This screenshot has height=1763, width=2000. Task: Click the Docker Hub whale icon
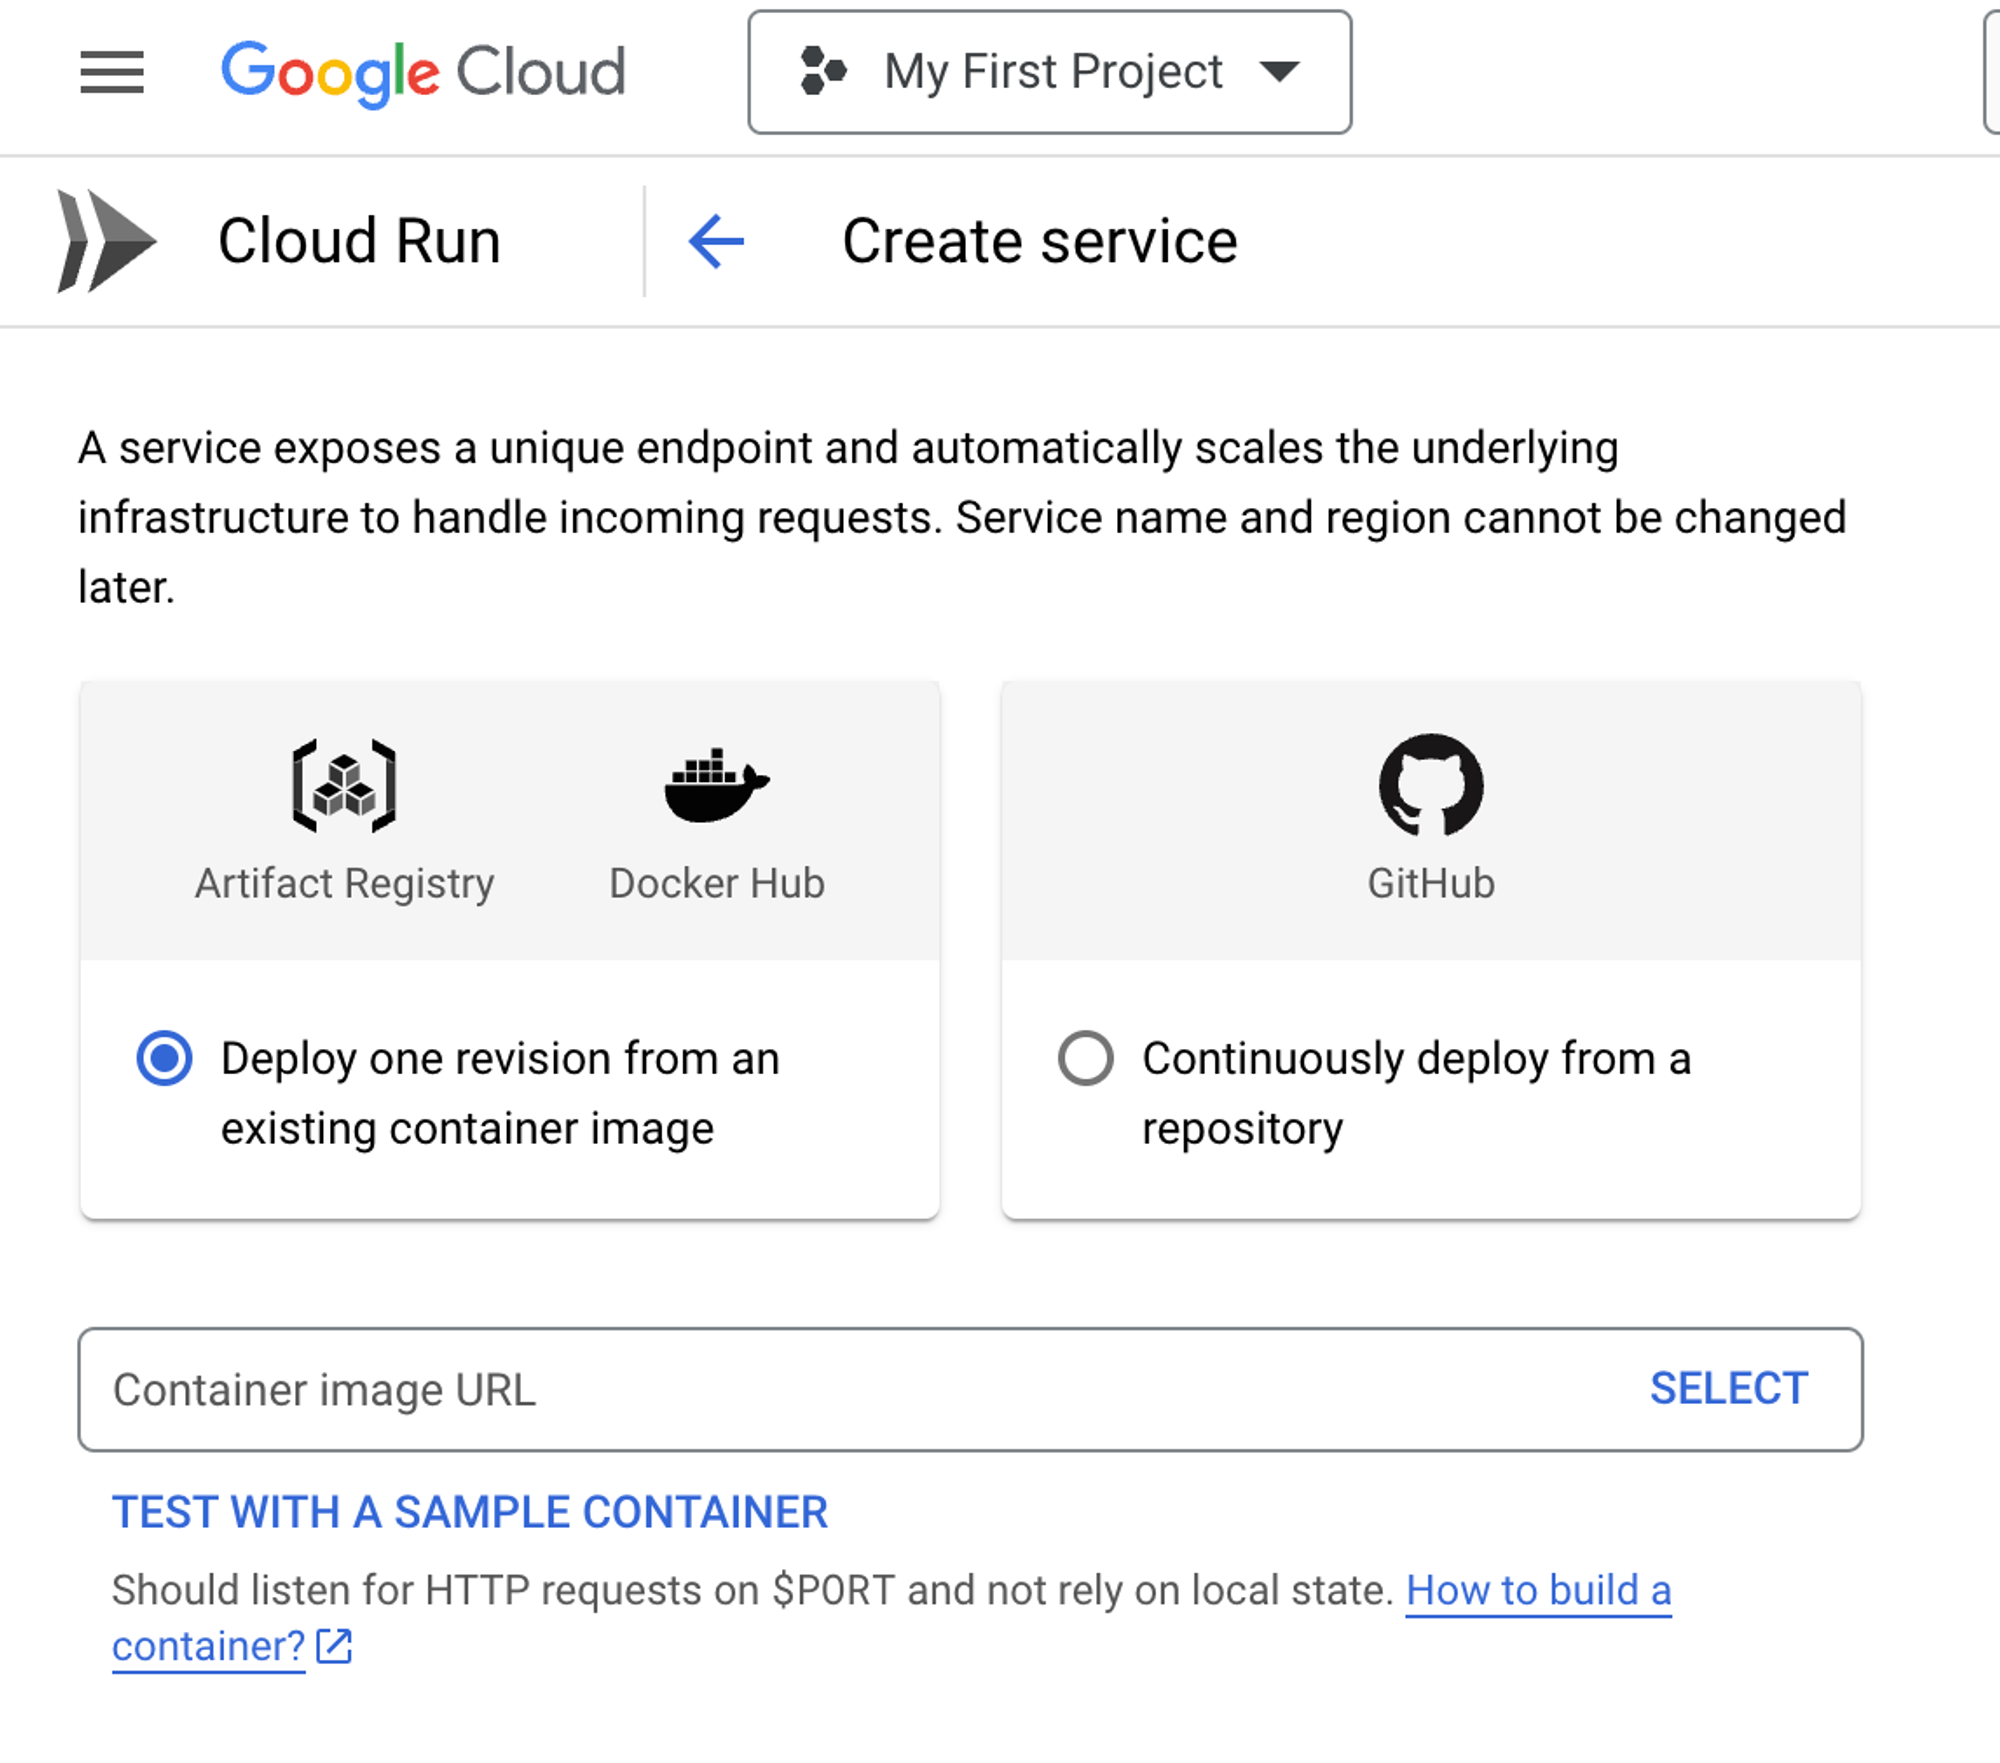click(x=716, y=786)
